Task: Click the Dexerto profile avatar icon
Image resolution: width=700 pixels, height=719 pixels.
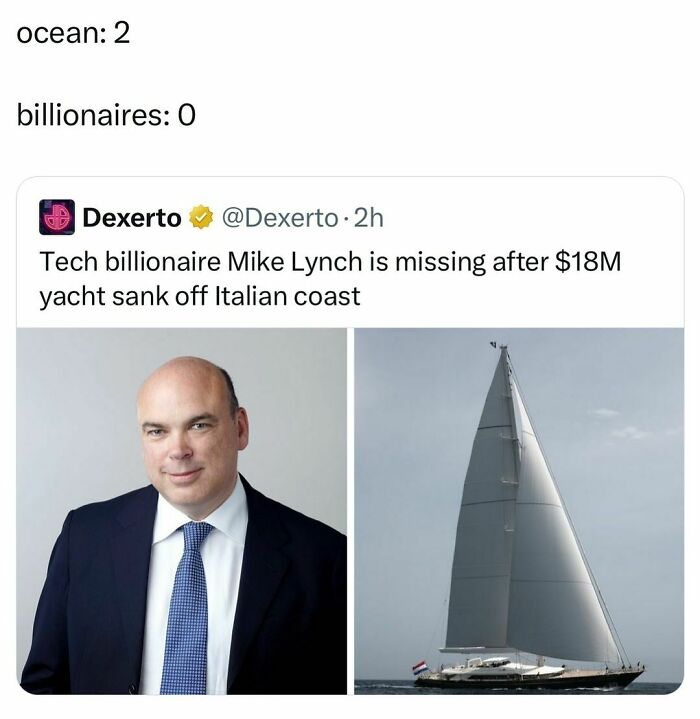Action: tap(56, 217)
